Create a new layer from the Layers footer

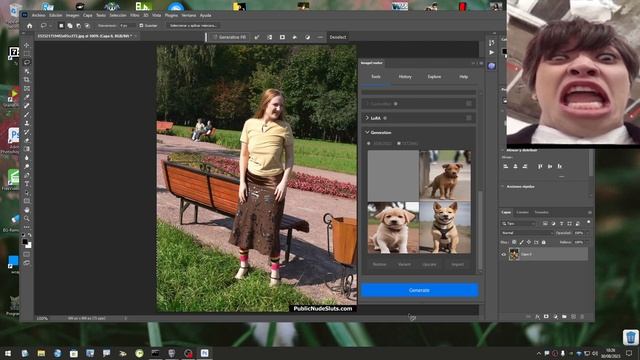tap(573, 316)
